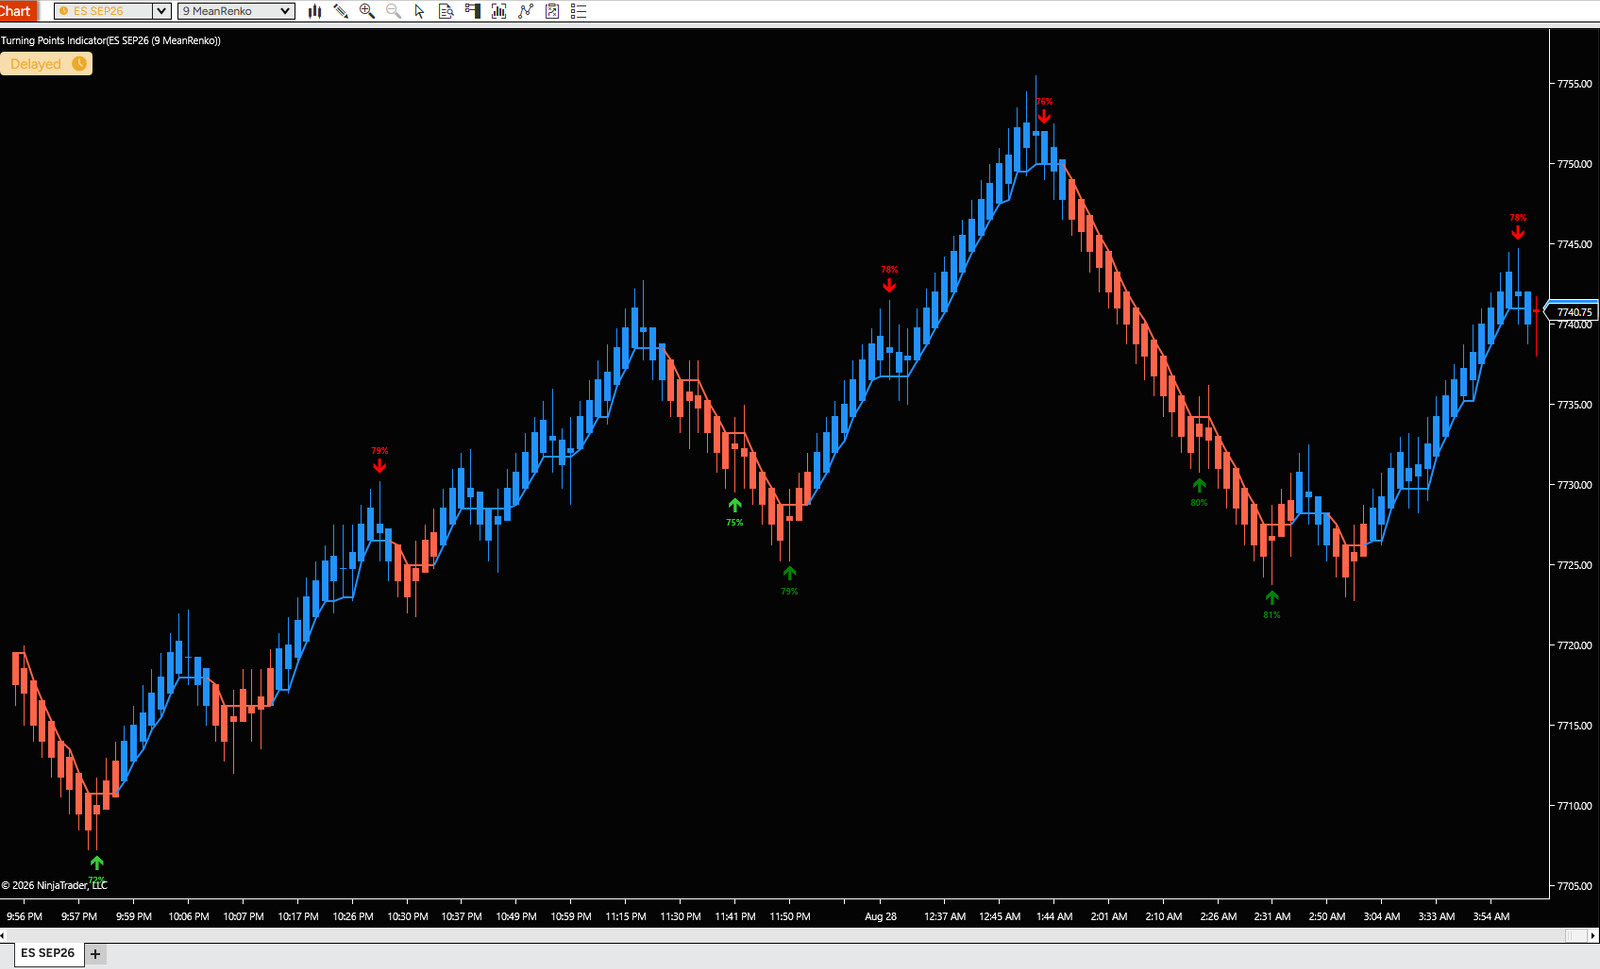The width and height of the screenshot is (1600, 969).
Task: Open the Strategies line-node icon
Action: point(526,11)
